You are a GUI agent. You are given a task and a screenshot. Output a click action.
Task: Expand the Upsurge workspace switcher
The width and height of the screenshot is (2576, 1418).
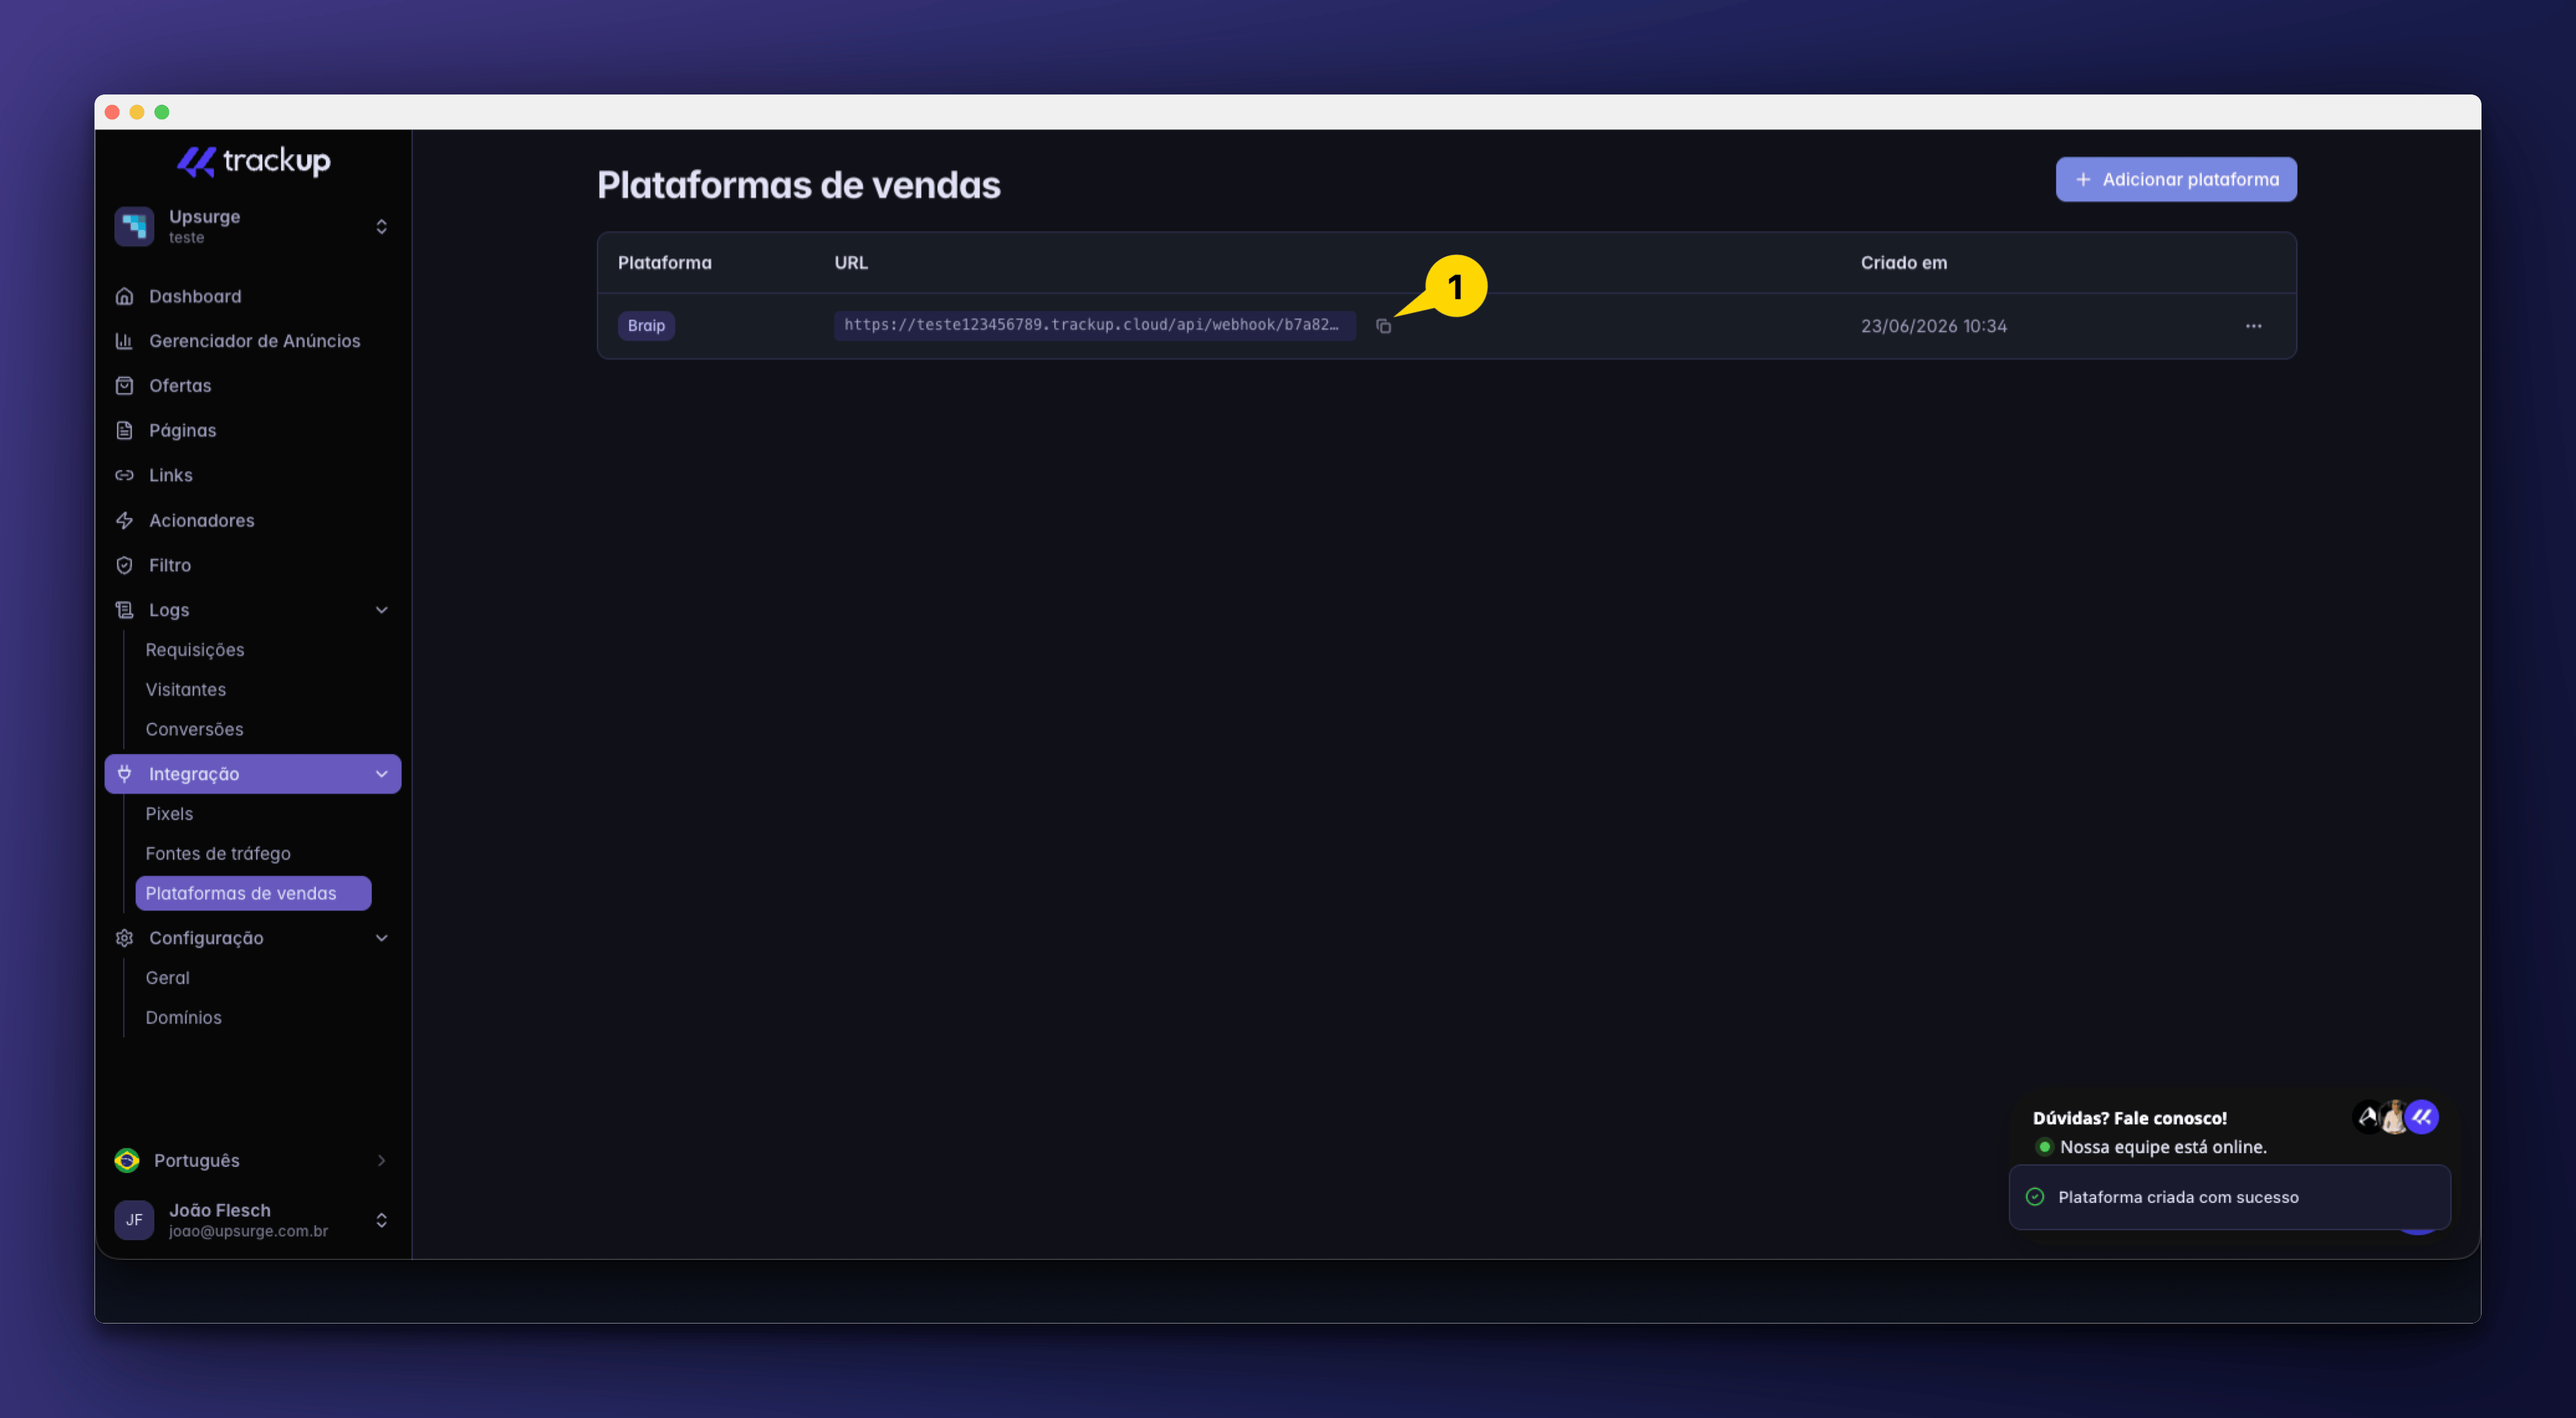click(381, 226)
